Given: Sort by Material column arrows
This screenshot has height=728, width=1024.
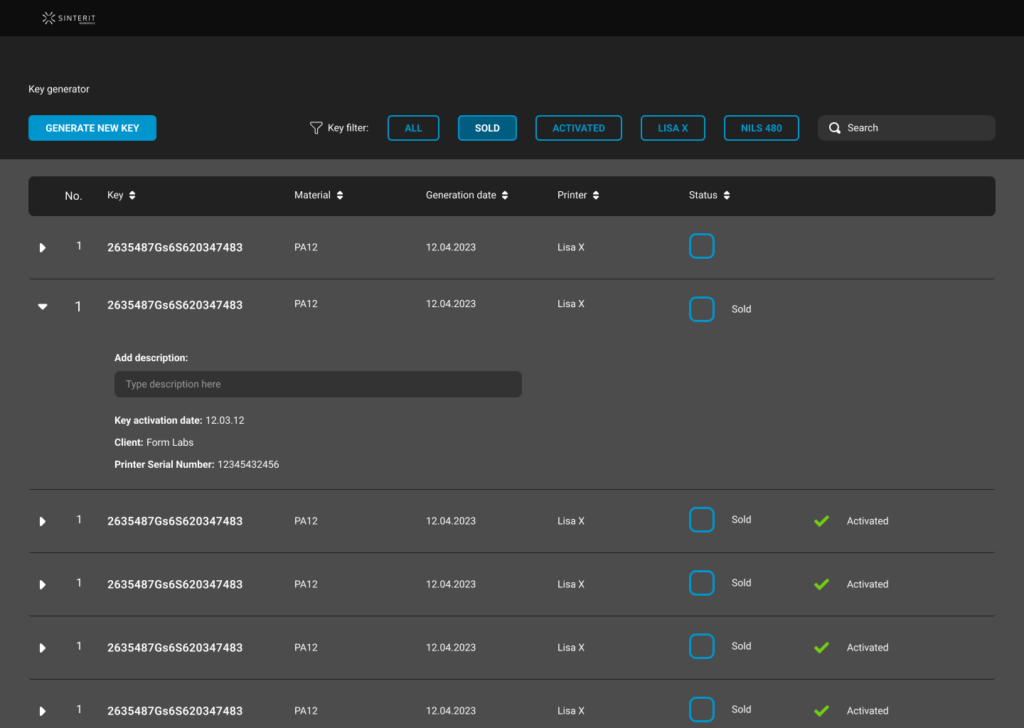Looking at the screenshot, I should pos(340,196).
